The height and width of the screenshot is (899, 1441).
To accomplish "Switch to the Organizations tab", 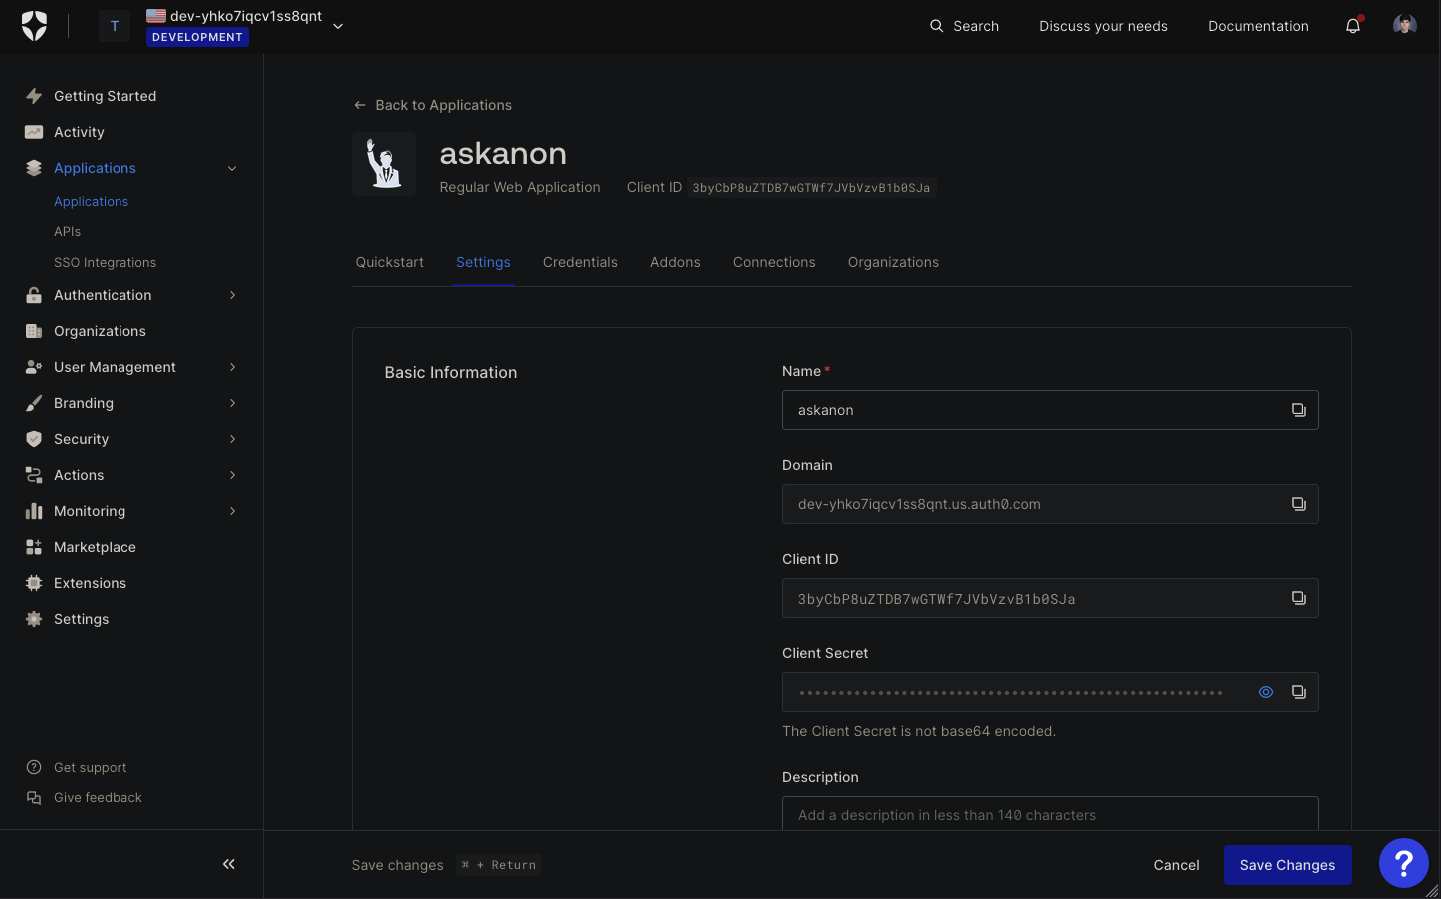I will pos(893,262).
